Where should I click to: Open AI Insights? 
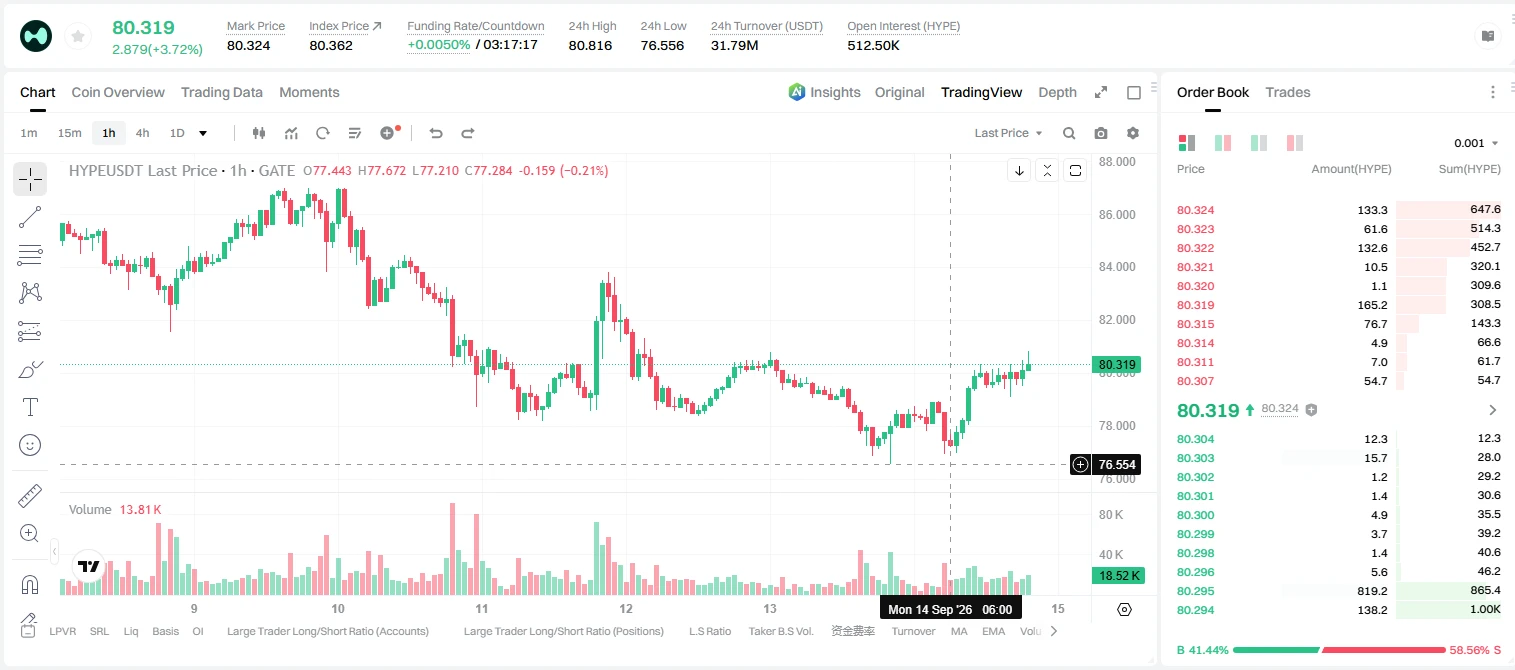(824, 92)
